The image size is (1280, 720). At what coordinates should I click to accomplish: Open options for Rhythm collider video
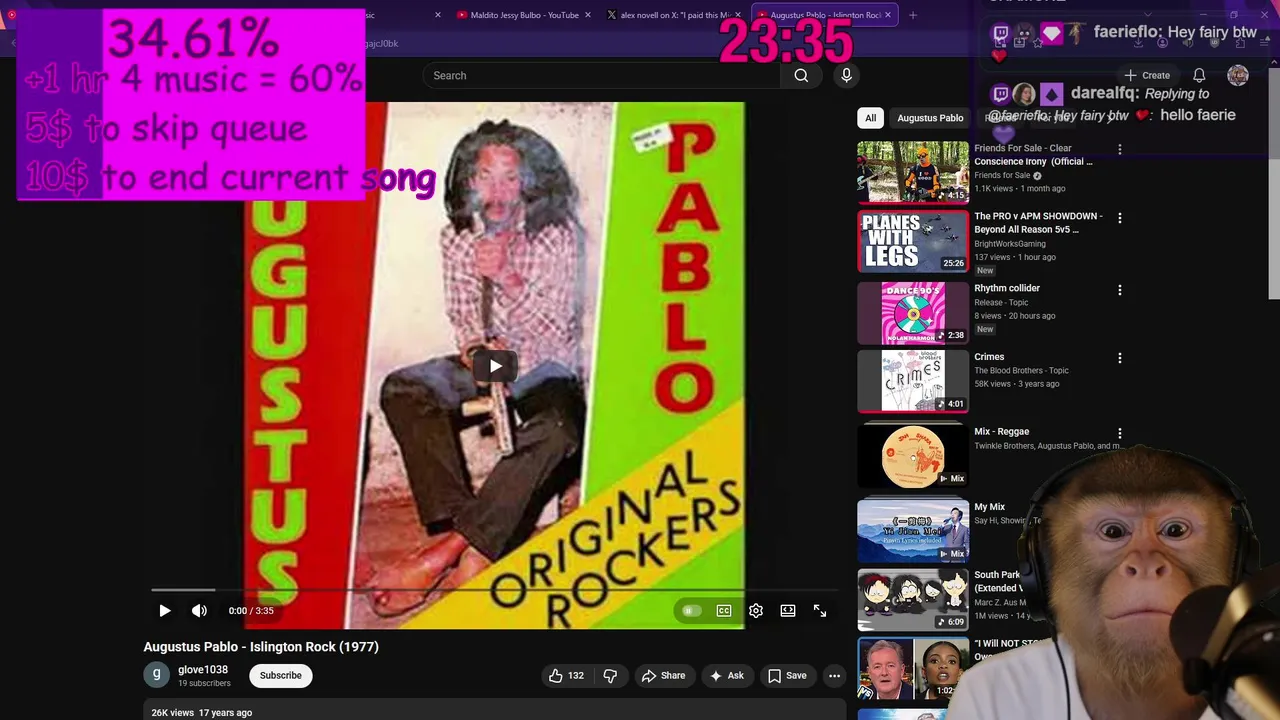coord(1120,289)
